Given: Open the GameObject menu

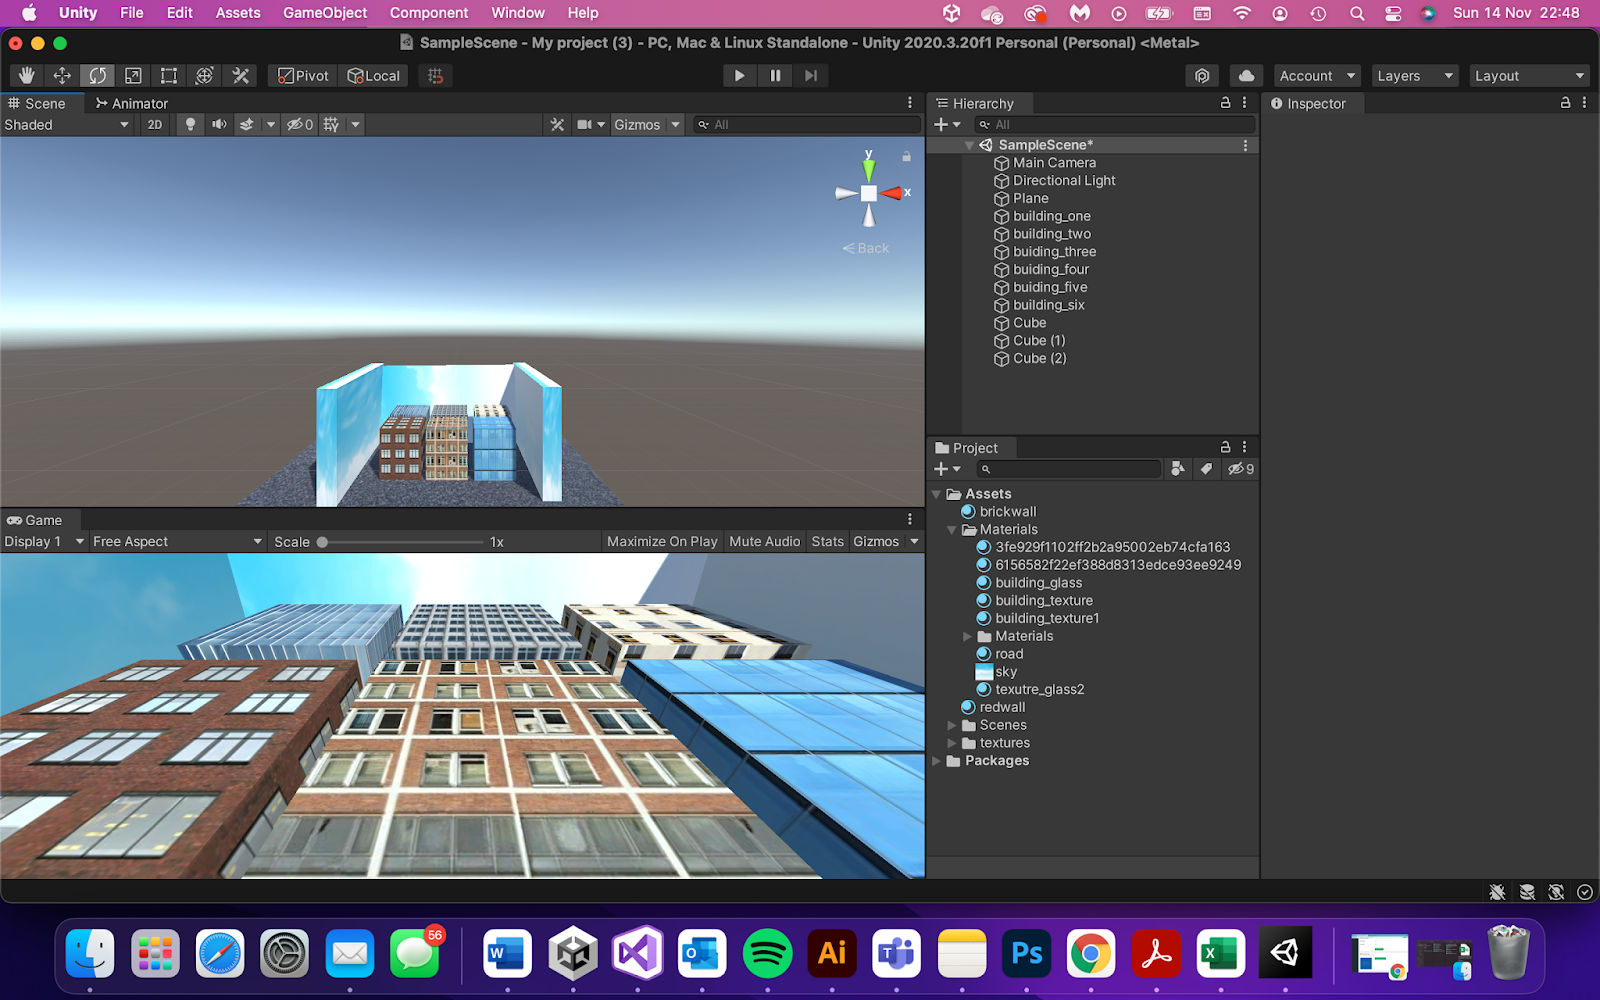Looking at the screenshot, I should pyautogui.click(x=325, y=13).
